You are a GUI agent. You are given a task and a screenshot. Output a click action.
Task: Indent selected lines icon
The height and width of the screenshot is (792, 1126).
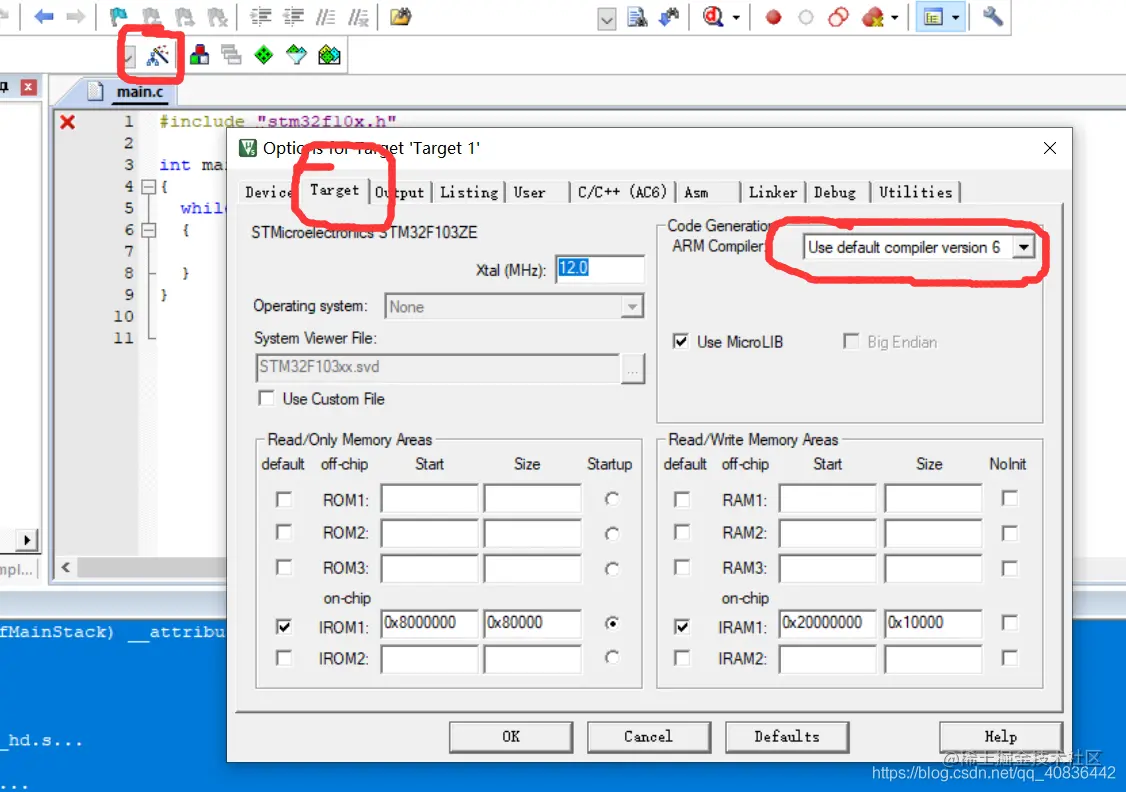coord(261,17)
